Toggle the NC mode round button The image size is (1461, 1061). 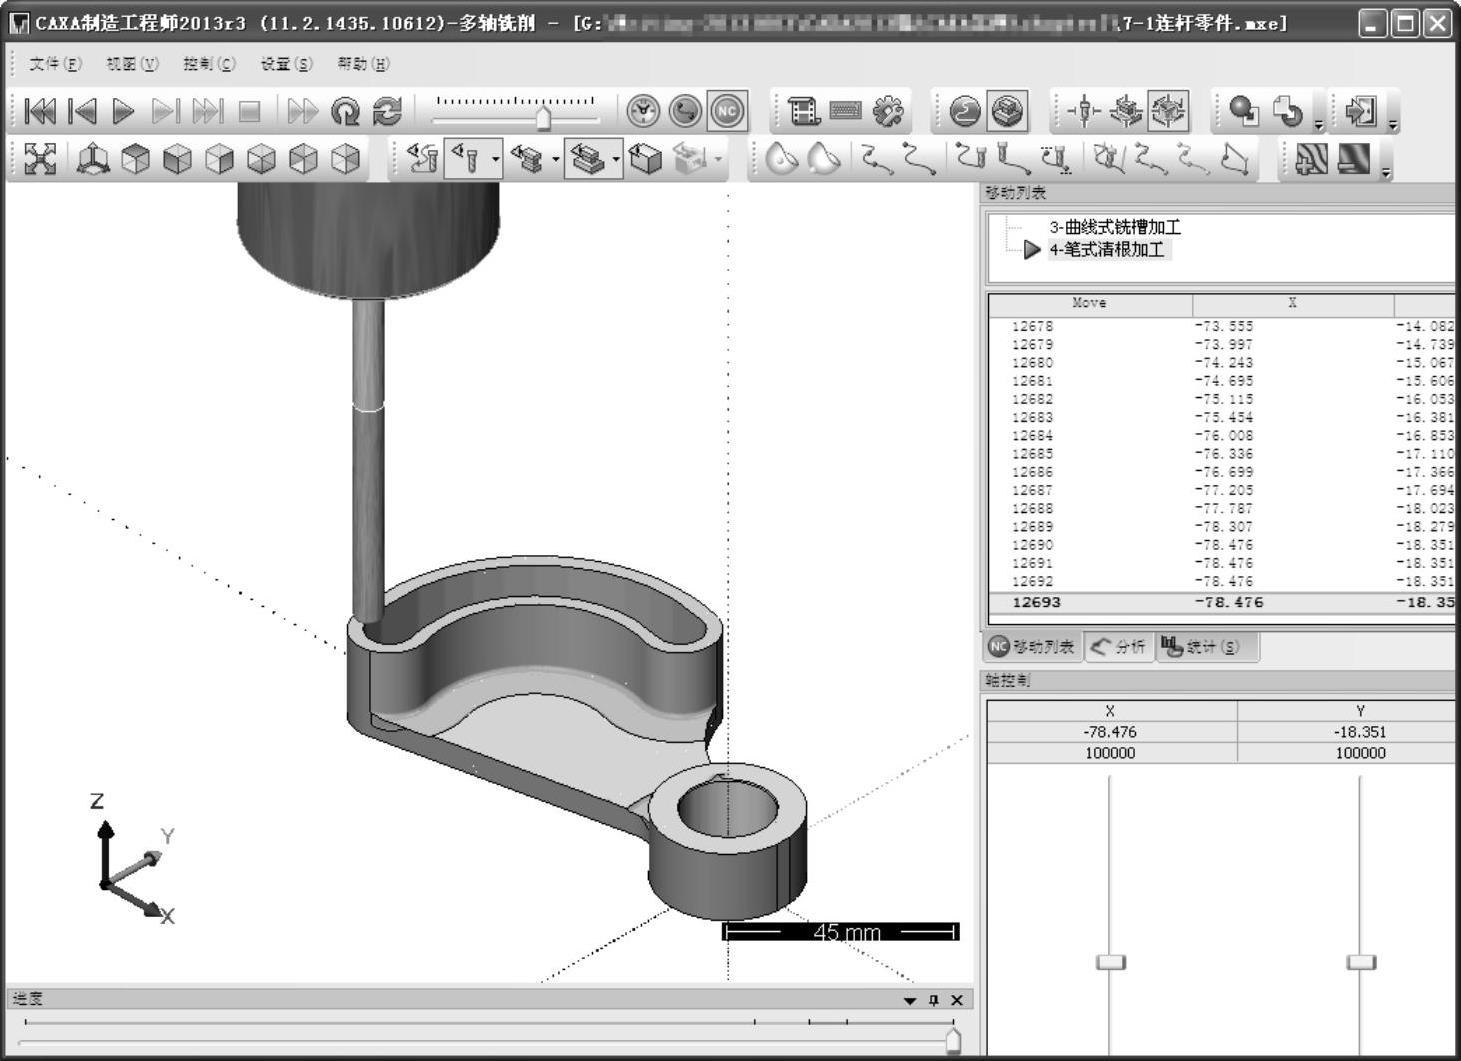click(727, 111)
